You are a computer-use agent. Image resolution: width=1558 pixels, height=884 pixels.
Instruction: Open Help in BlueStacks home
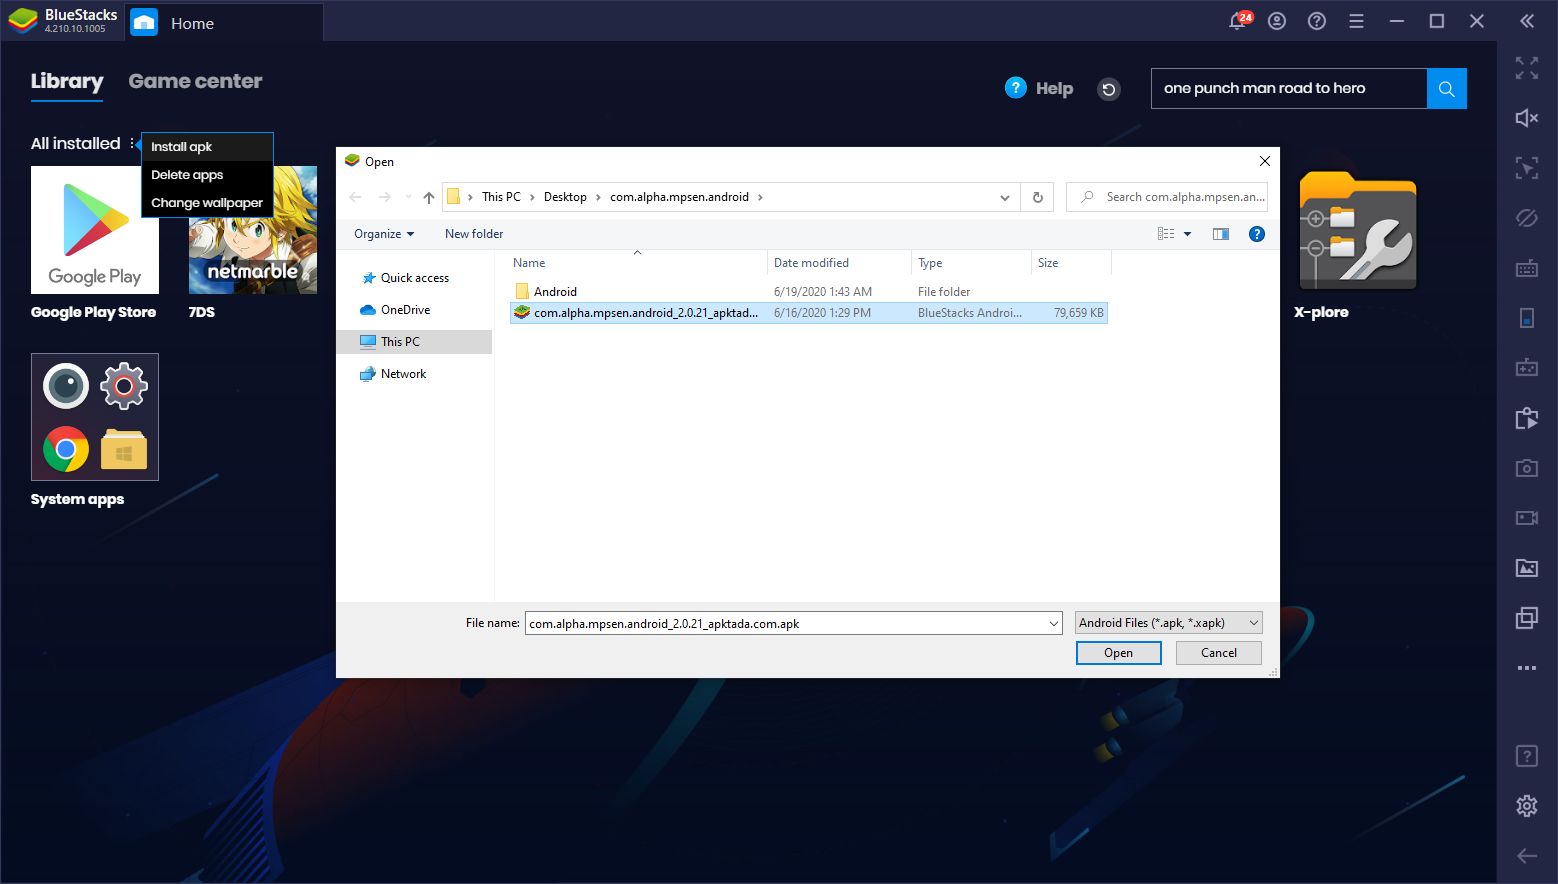click(1039, 88)
